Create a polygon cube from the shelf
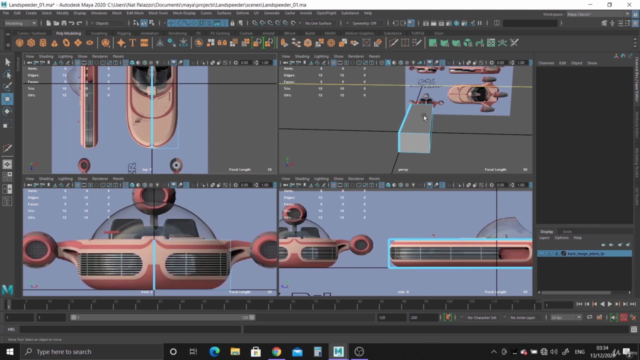Image resolution: width=640 pixels, height=360 pixels. 31,43
